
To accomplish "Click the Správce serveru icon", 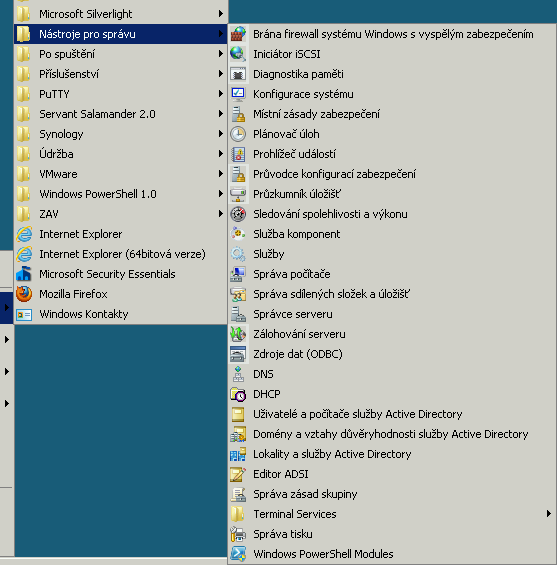I will pos(238,314).
